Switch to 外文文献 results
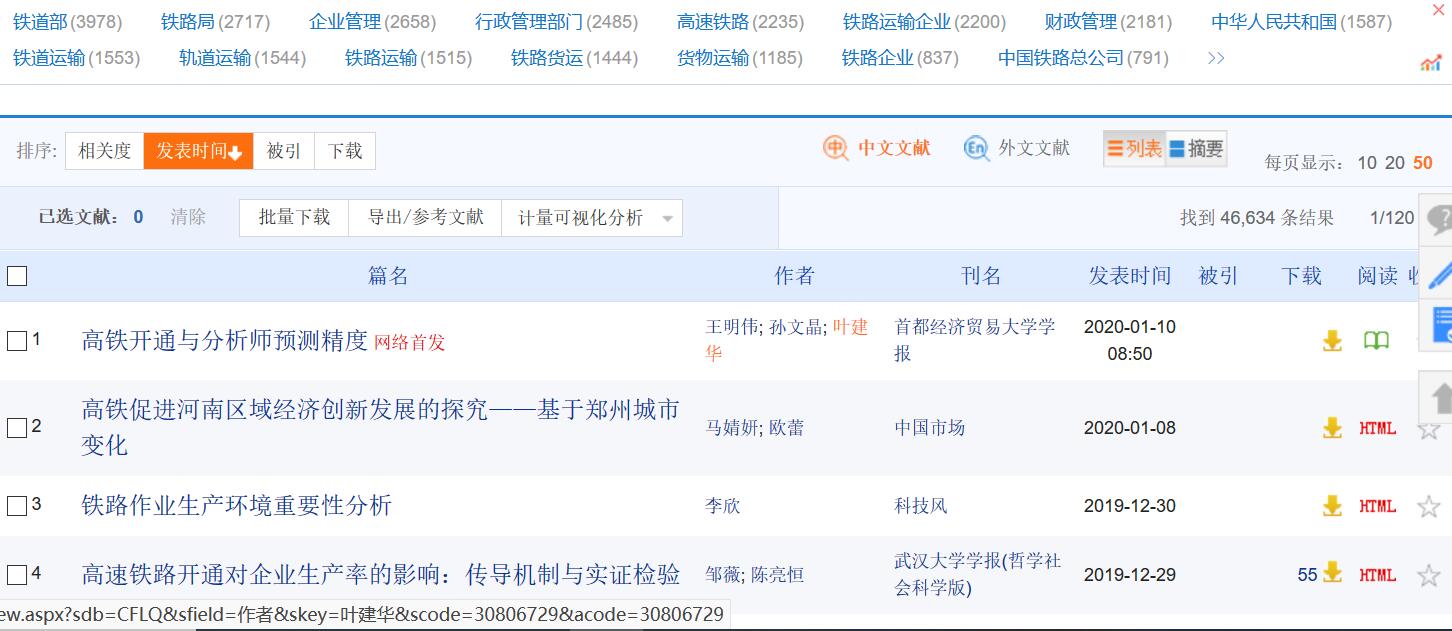1452x631 pixels. coord(1016,148)
